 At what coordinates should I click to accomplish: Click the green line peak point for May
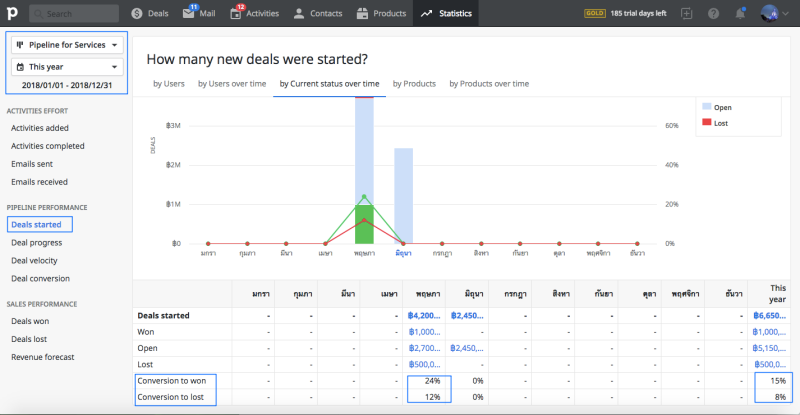[x=364, y=196]
